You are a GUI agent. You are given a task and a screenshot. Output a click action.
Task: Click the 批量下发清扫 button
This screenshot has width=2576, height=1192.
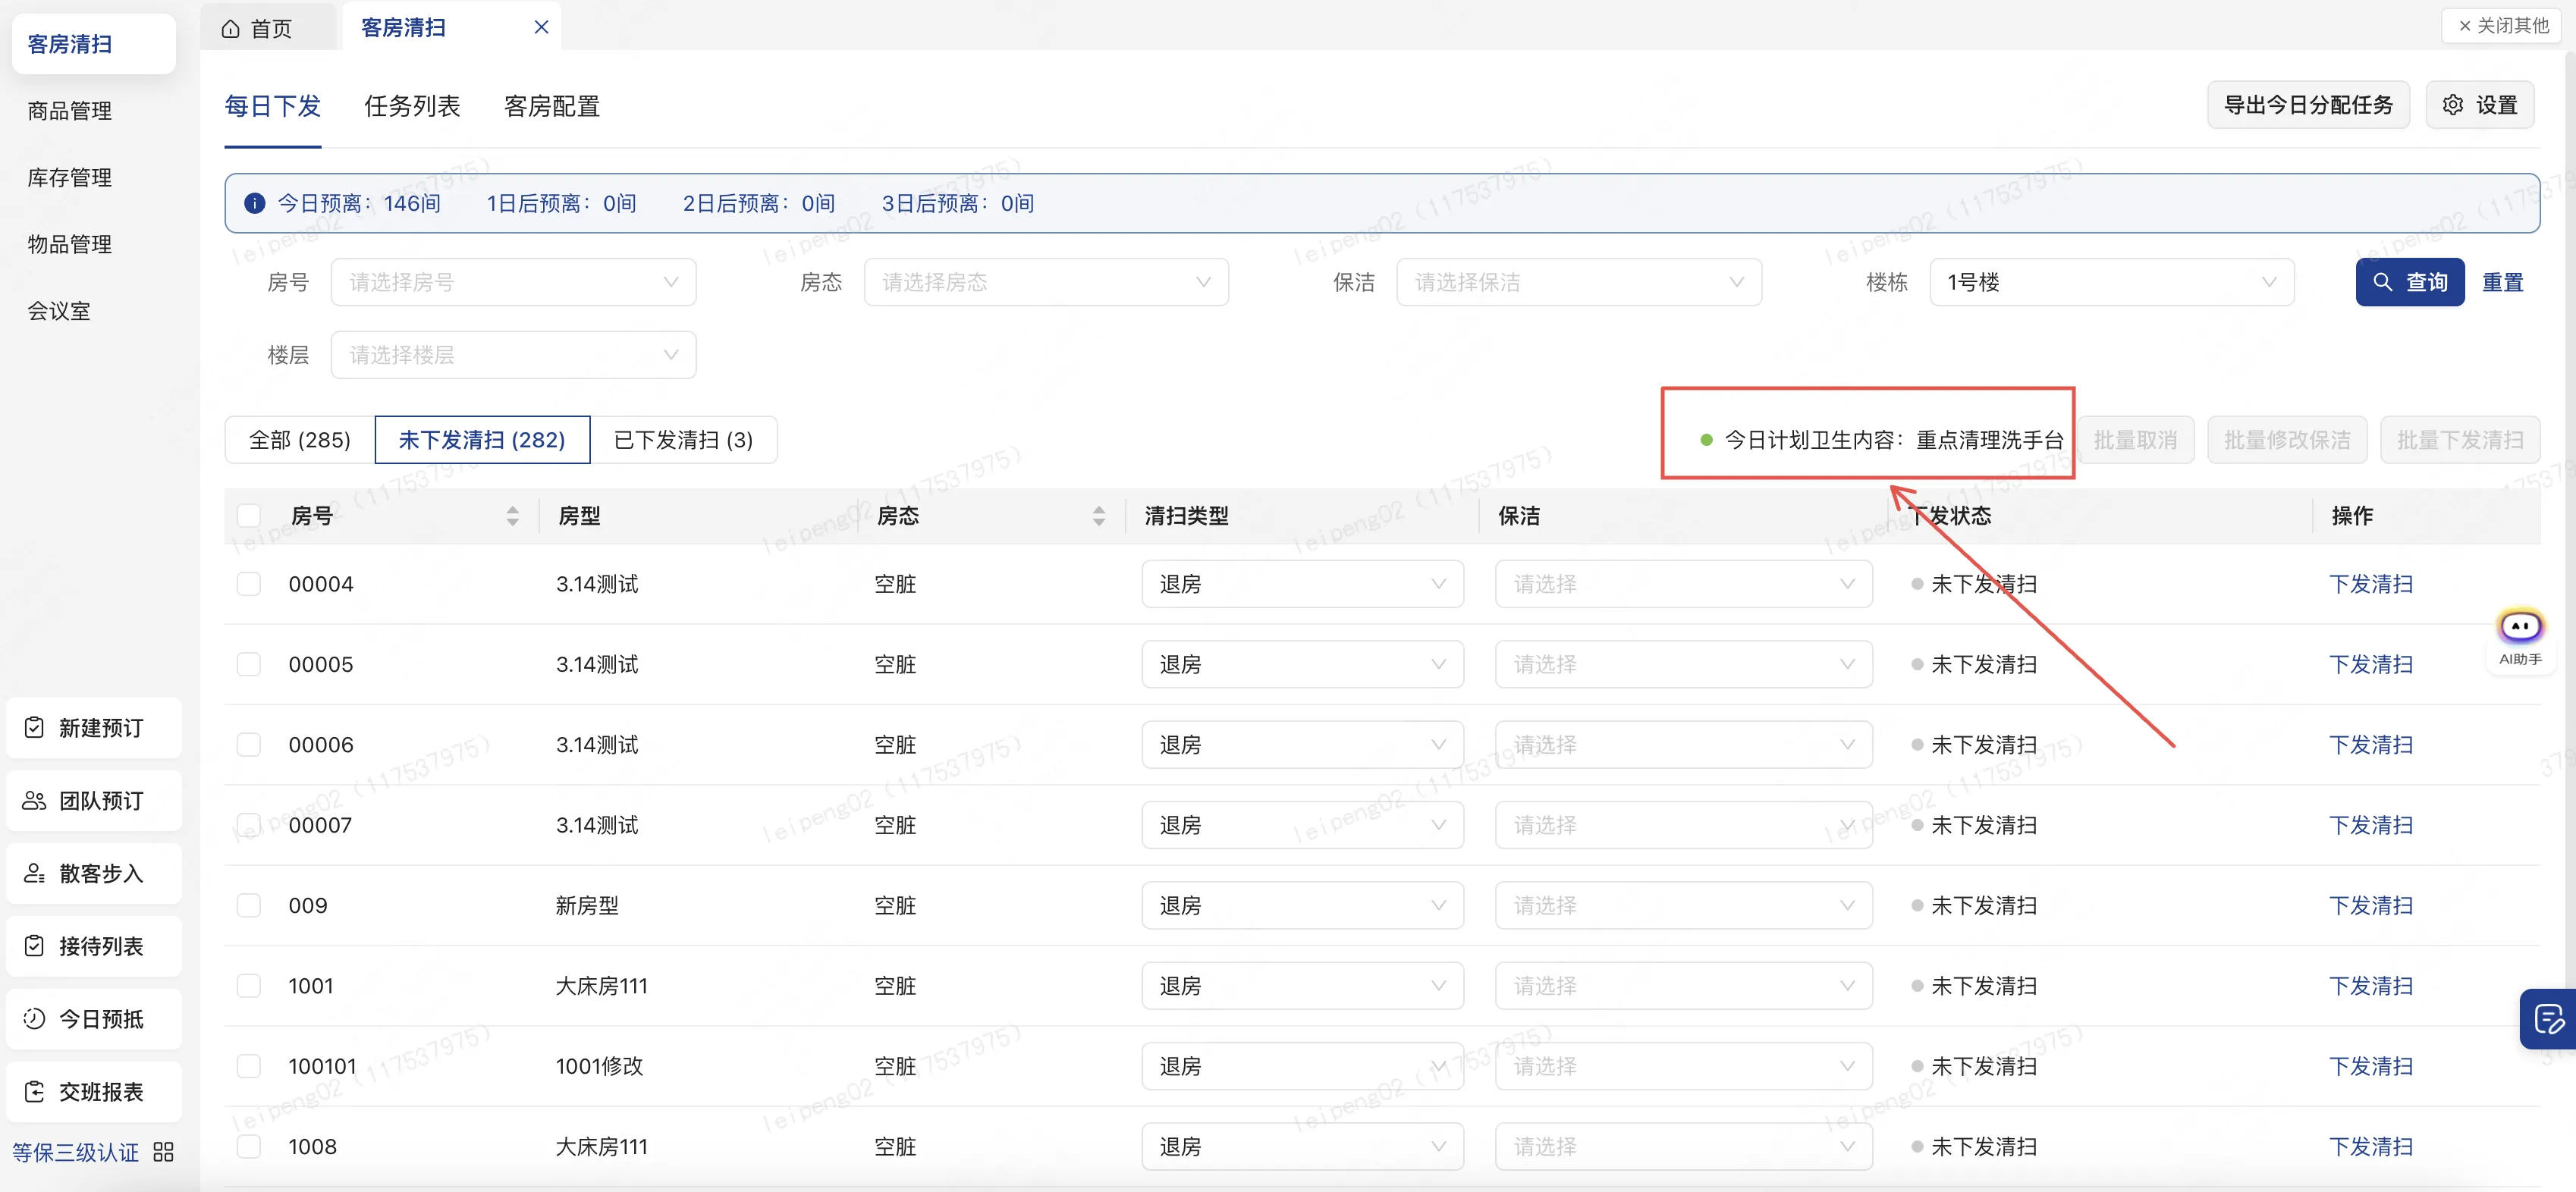click(2459, 440)
